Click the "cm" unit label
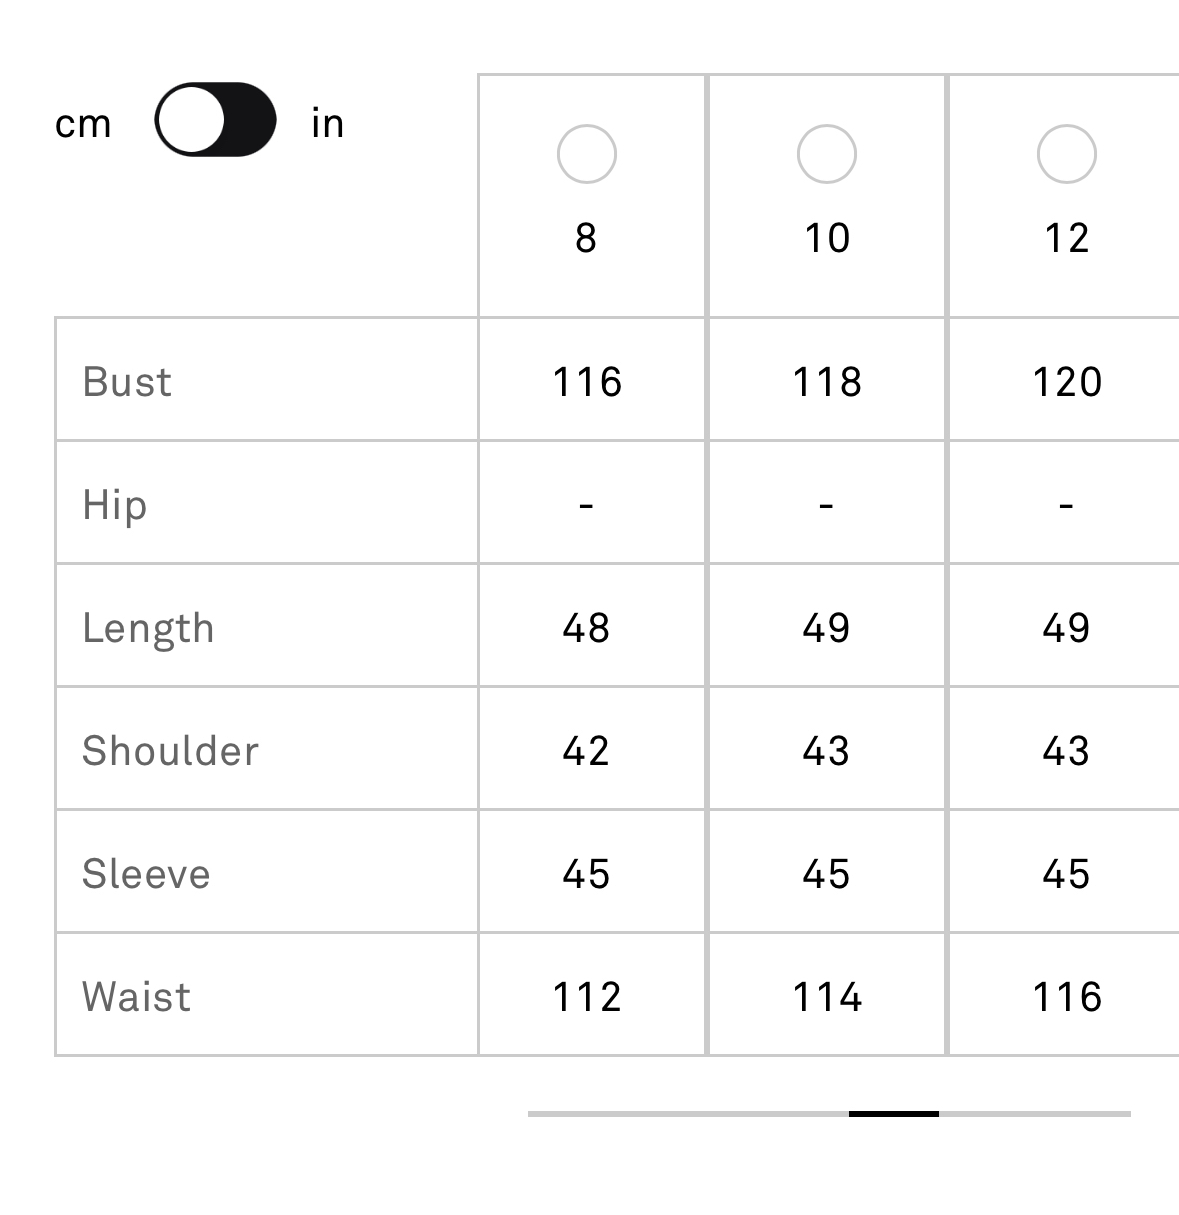Screen dimensions: 1179x1215 [83, 124]
